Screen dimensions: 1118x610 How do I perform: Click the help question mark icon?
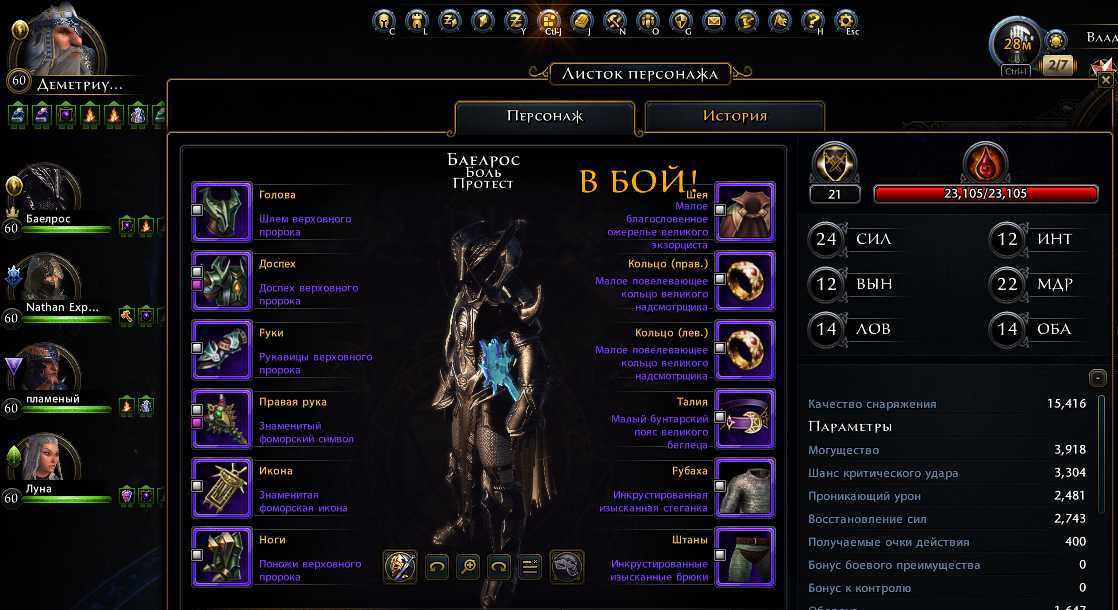(813, 21)
